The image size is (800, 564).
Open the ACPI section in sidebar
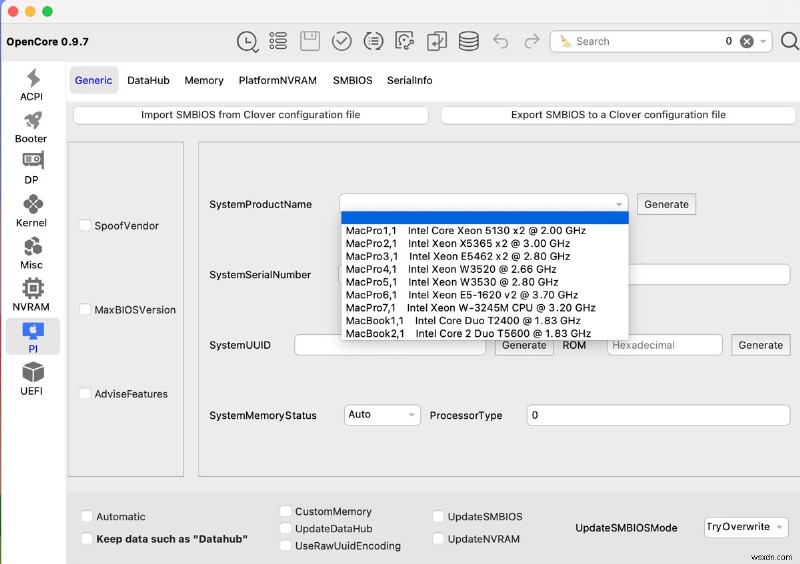pyautogui.click(x=32, y=85)
